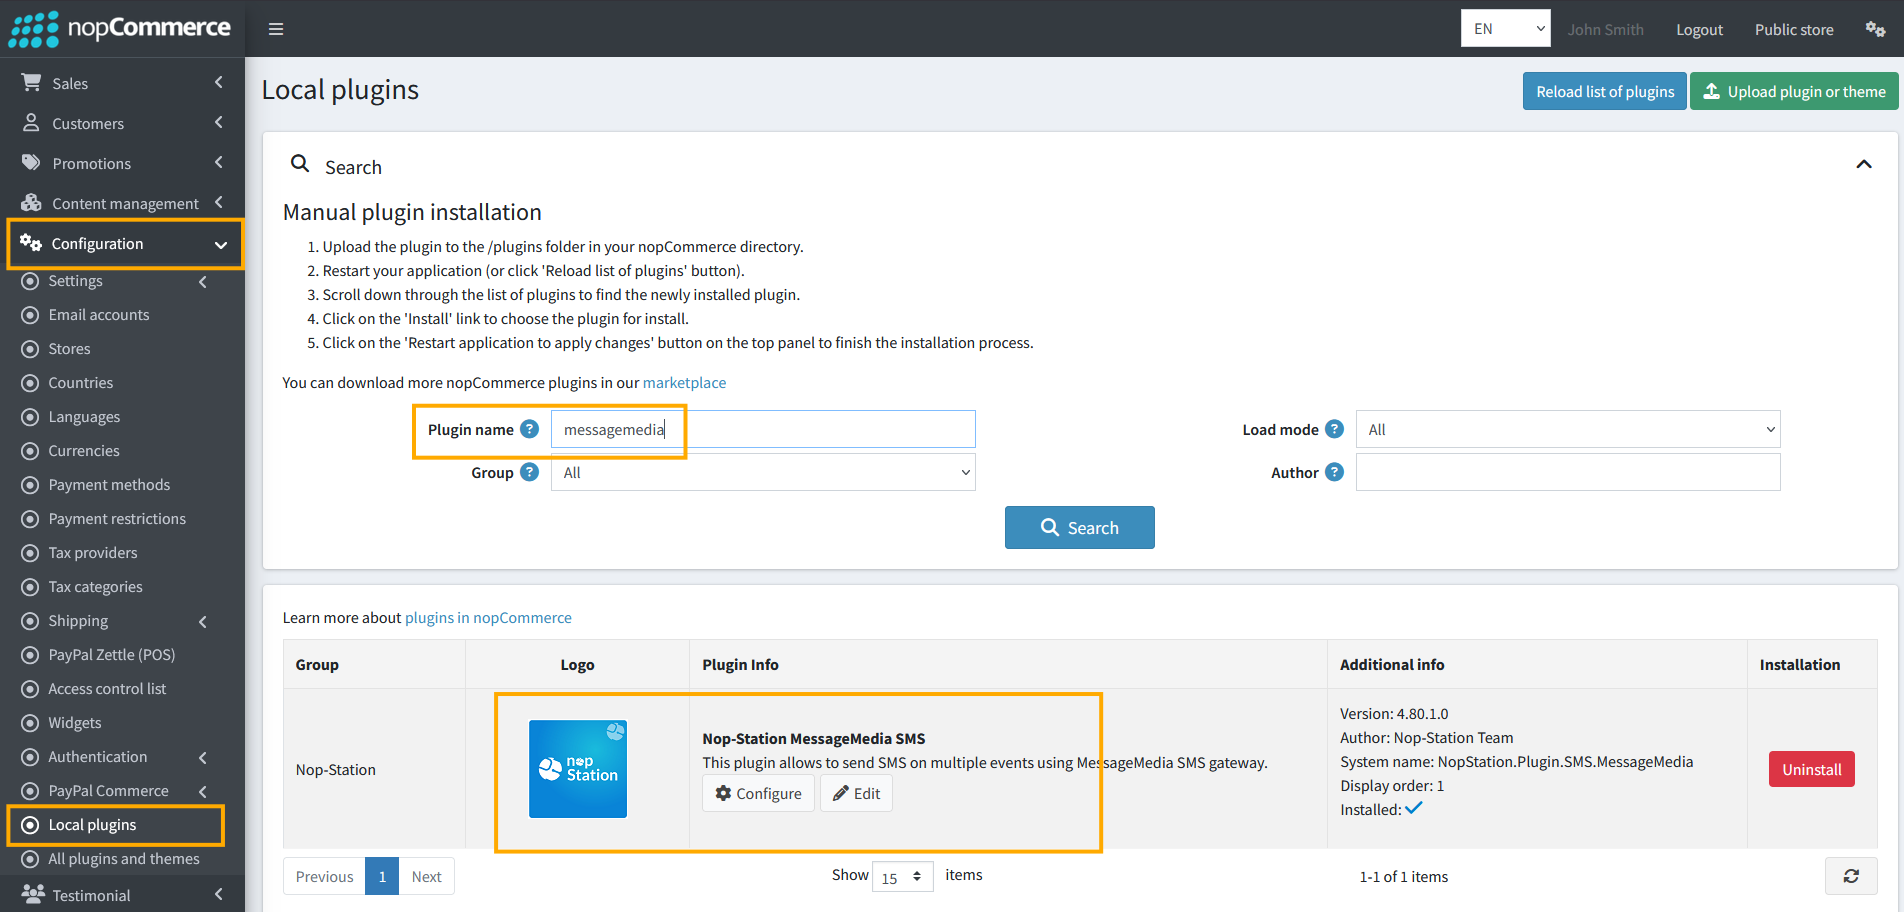This screenshot has width=1904, height=912.
Task: Expand the Authentication submenu chevron
Action: tap(203, 758)
